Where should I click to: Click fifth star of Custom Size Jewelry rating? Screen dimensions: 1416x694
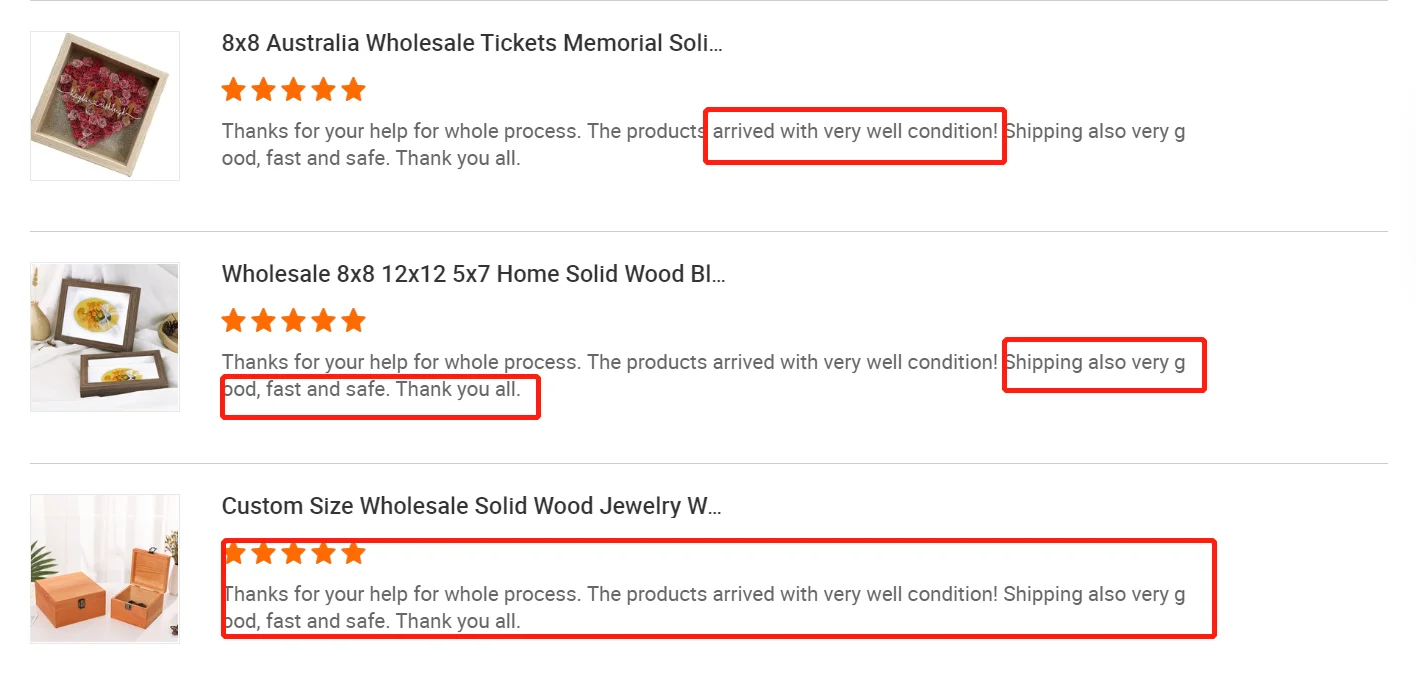tap(353, 553)
